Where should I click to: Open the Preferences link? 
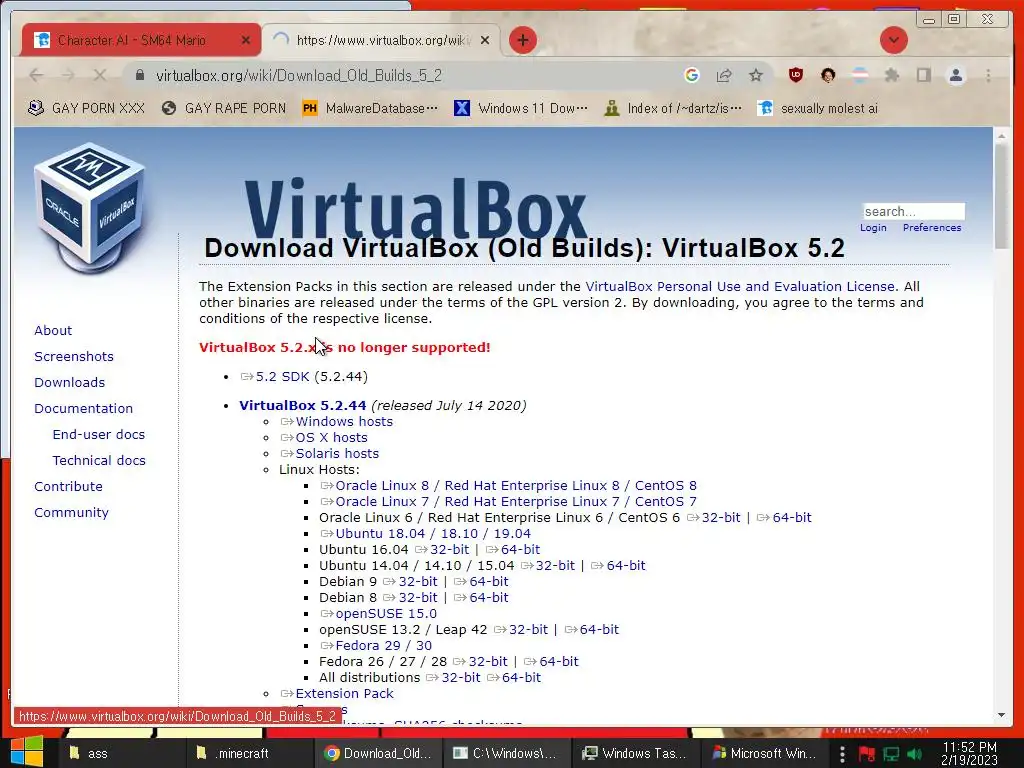[932, 227]
